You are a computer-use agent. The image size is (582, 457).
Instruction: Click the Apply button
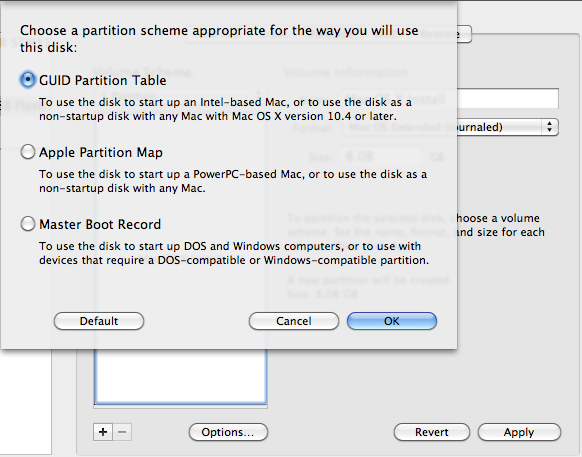pyautogui.click(x=519, y=432)
